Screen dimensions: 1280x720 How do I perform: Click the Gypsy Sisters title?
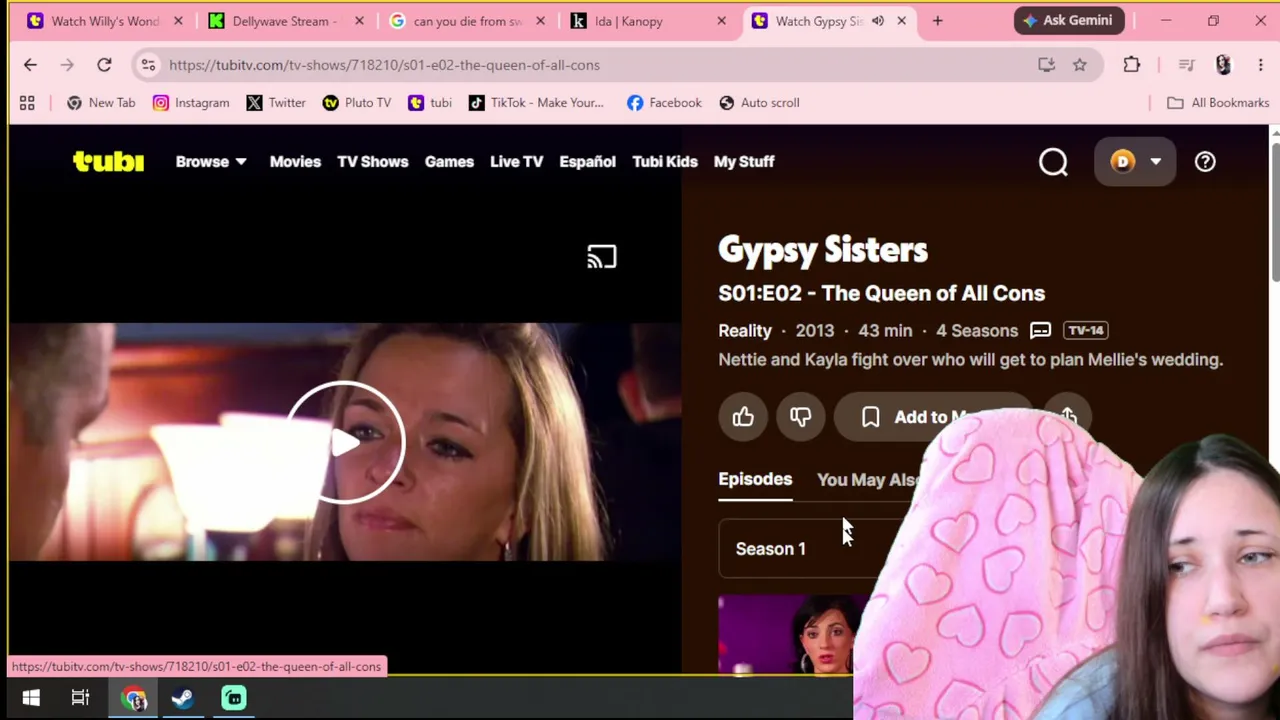(823, 250)
